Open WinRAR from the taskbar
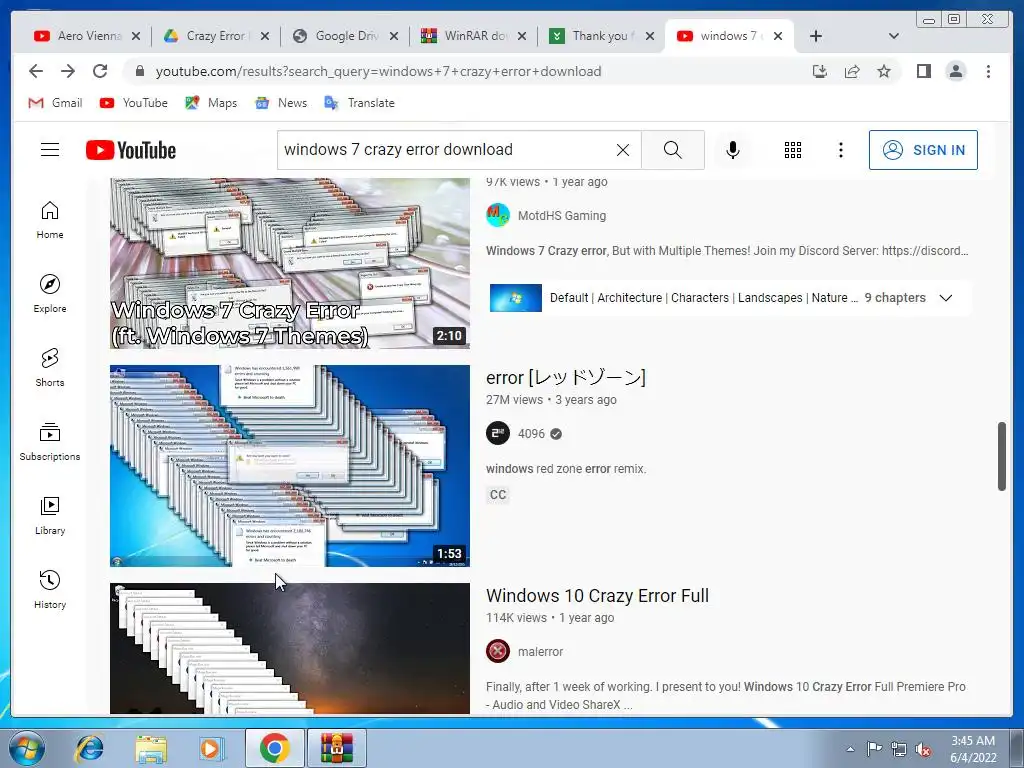The image size is (1024, 768). pos(337,748)
